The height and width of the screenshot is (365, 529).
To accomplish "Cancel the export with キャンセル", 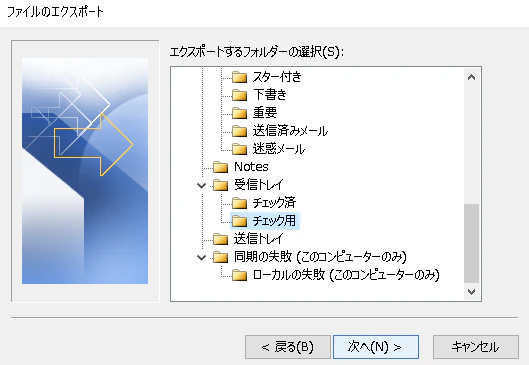I will [476, 347].
